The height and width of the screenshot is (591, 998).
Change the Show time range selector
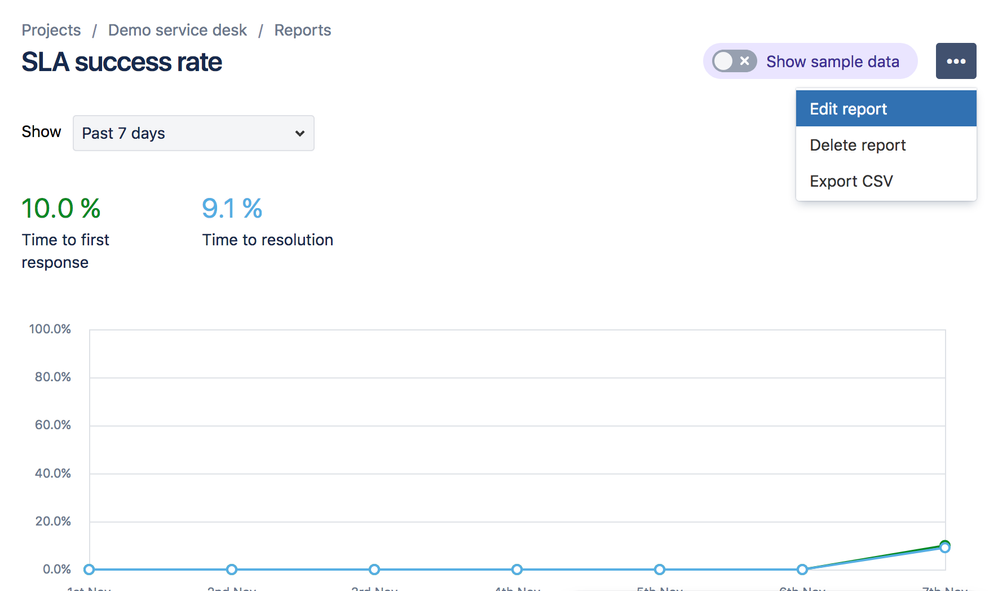[193, 133]
